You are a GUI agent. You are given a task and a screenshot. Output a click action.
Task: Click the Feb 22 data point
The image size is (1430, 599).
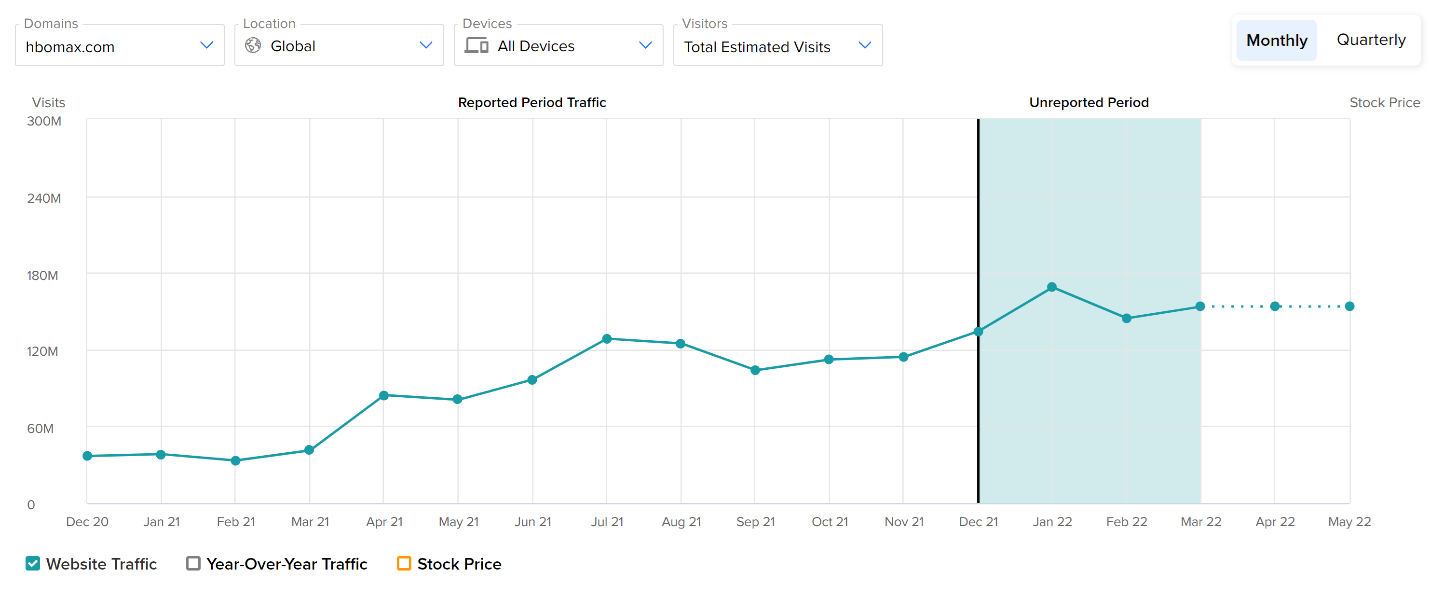(1126, 318)
